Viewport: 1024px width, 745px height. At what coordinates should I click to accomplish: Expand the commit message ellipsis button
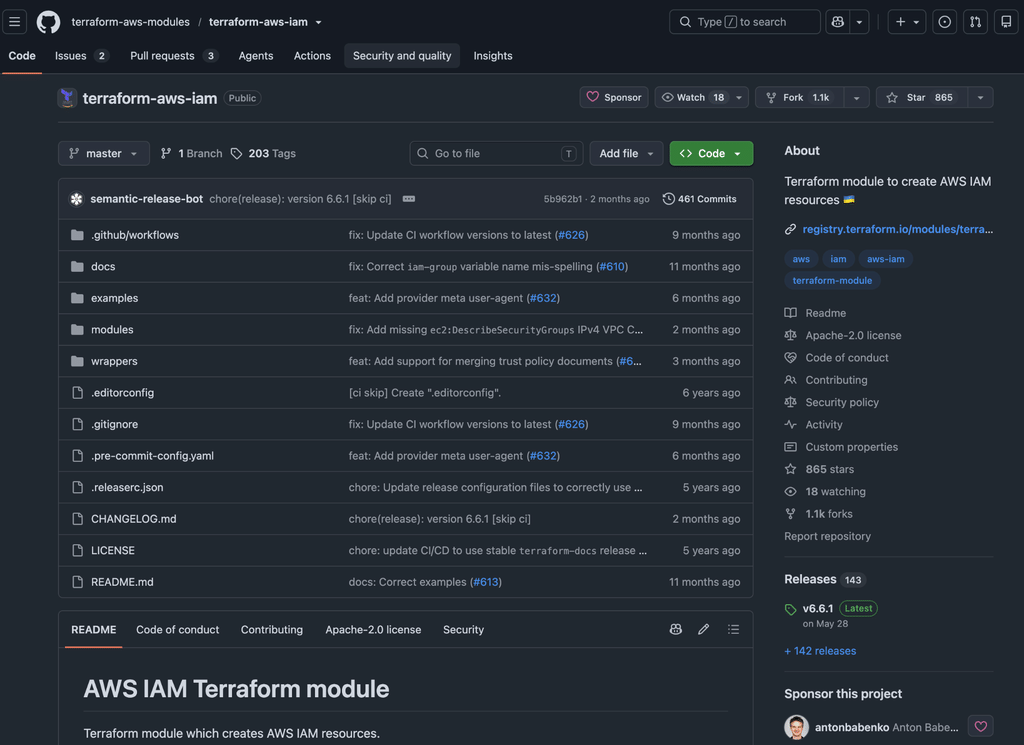pyautogui.click(x=409, y=198)
